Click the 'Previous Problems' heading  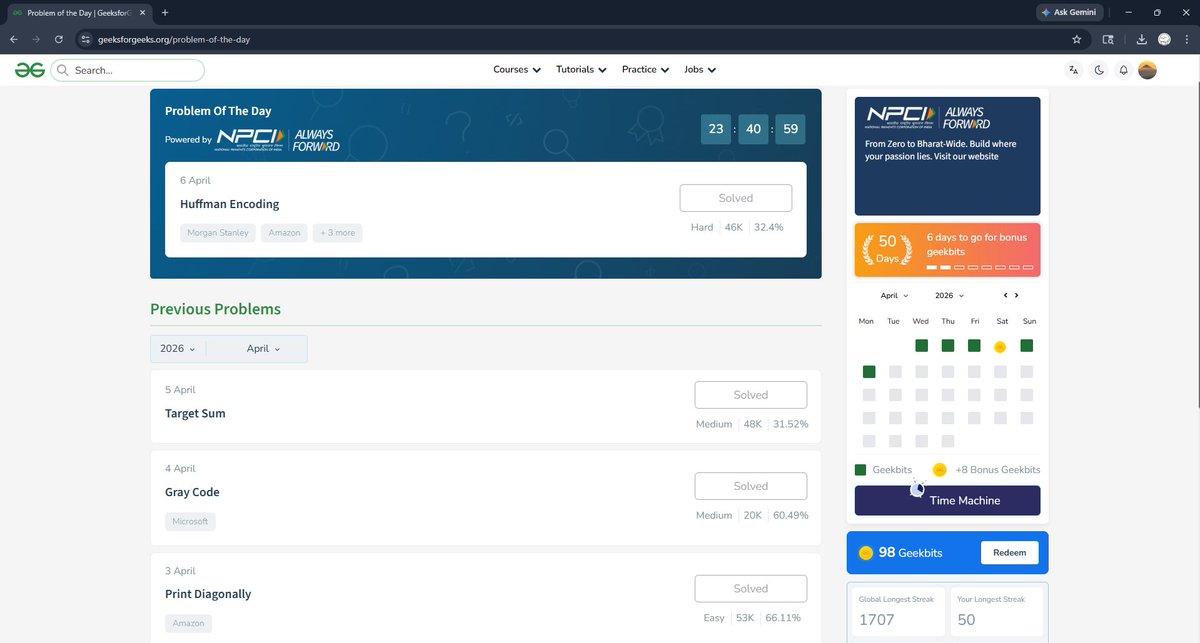click(x=215, y=309)
